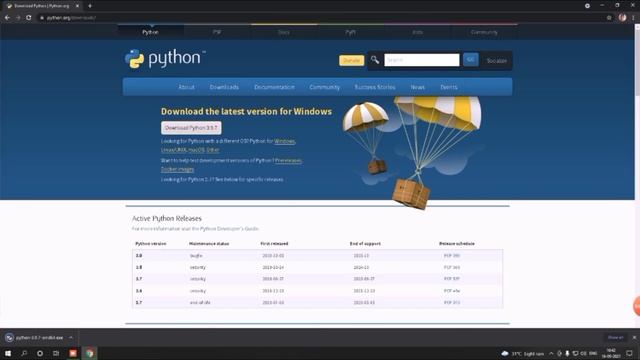Open the Documentation menu
Image resolution: width=640 pixels, height=360 pixels.
point(274,87)
